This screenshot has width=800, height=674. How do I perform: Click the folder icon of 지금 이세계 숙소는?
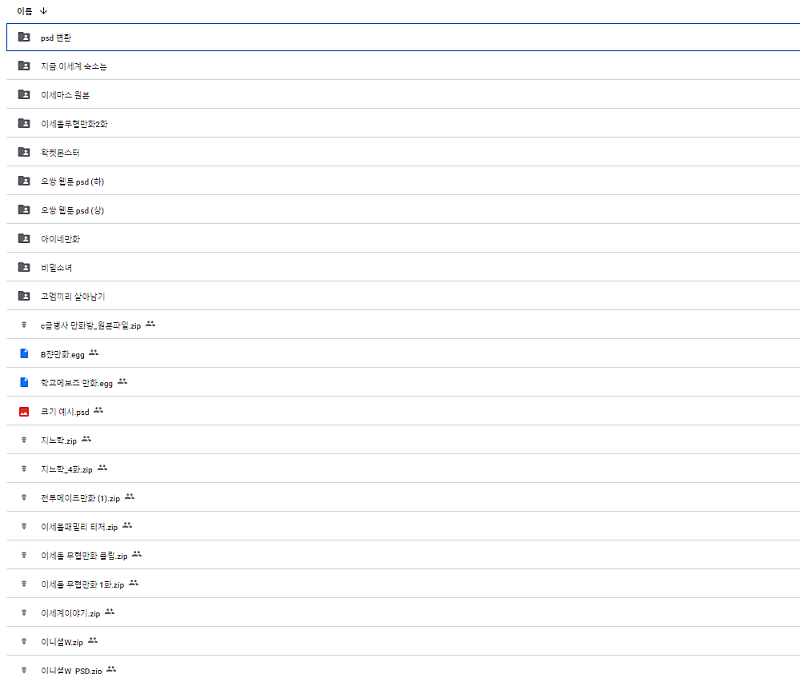pos(24,65)
